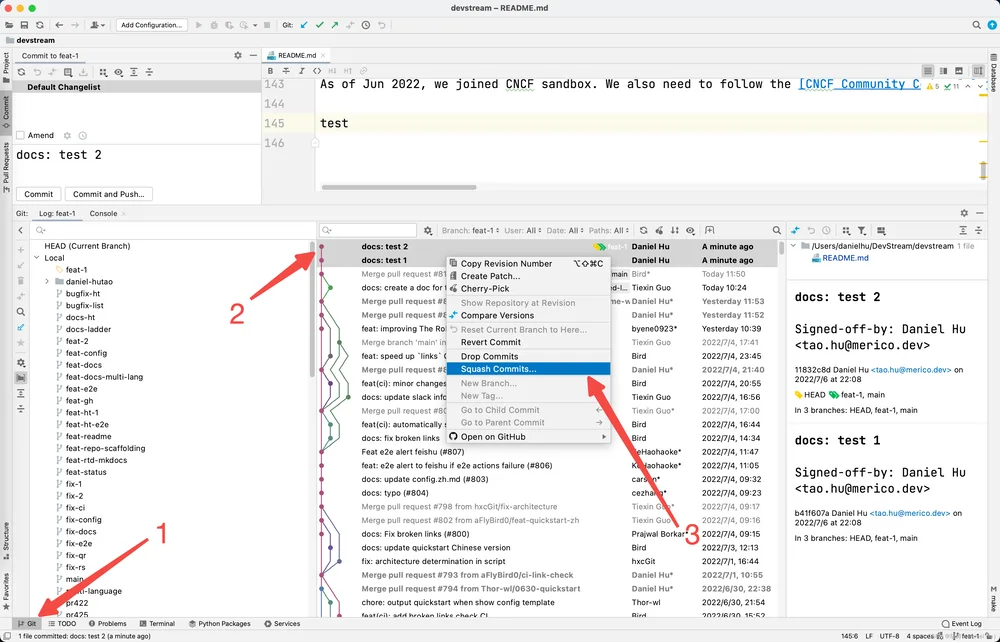This screenshot has height=642, width=1000.
Task: Toggle editor-only view mode icon
Action: click(x=928, y=71)
